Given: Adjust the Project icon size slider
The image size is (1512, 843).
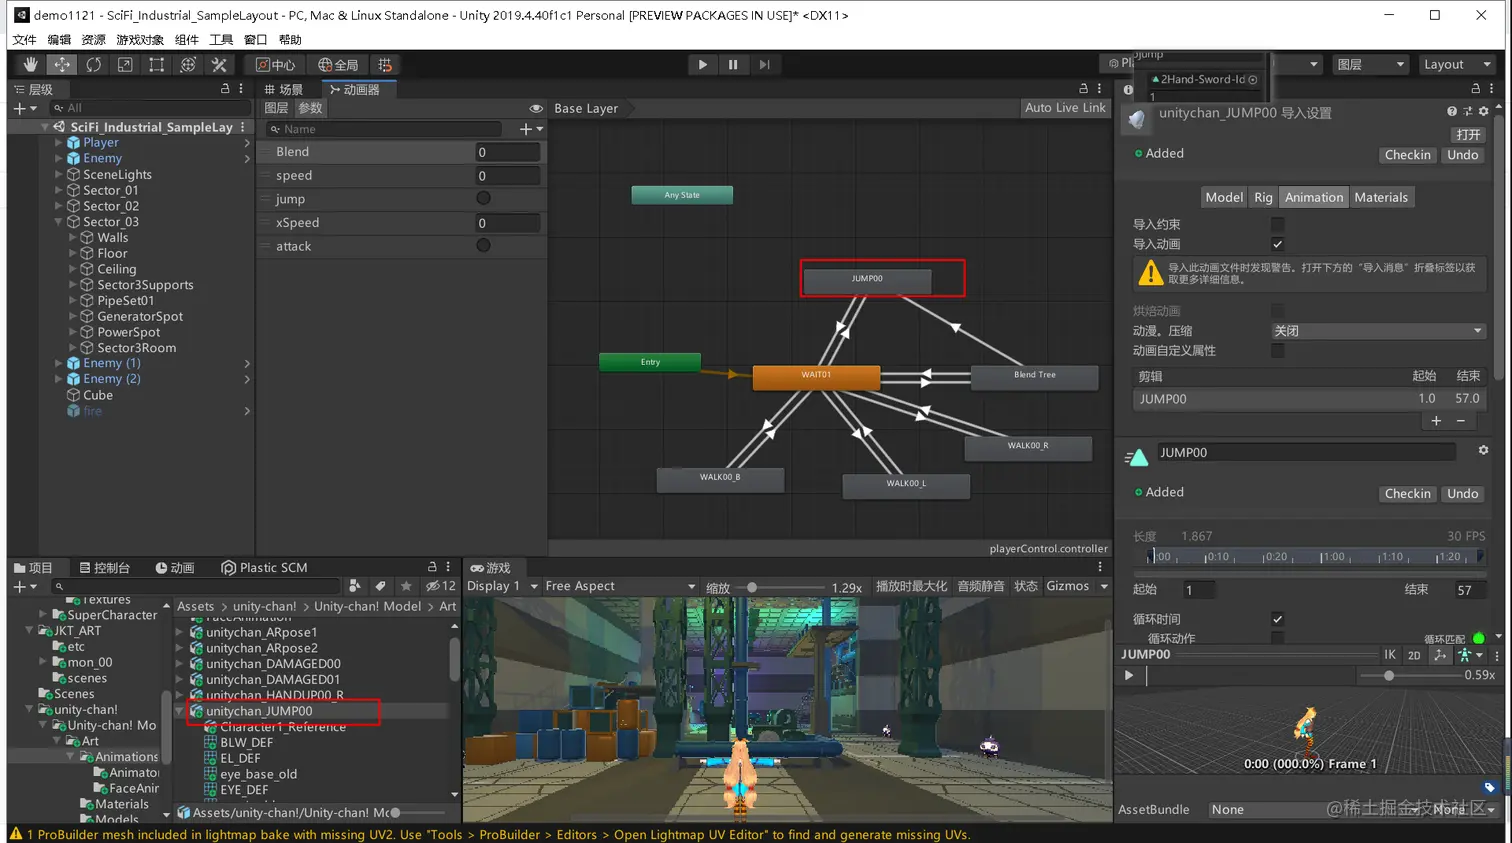Looking at the screenshot, I should click(x=418, y=813).
